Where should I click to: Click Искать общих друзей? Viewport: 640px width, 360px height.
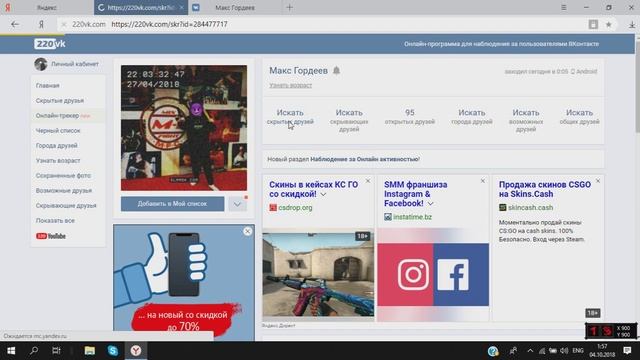[580, 116]
